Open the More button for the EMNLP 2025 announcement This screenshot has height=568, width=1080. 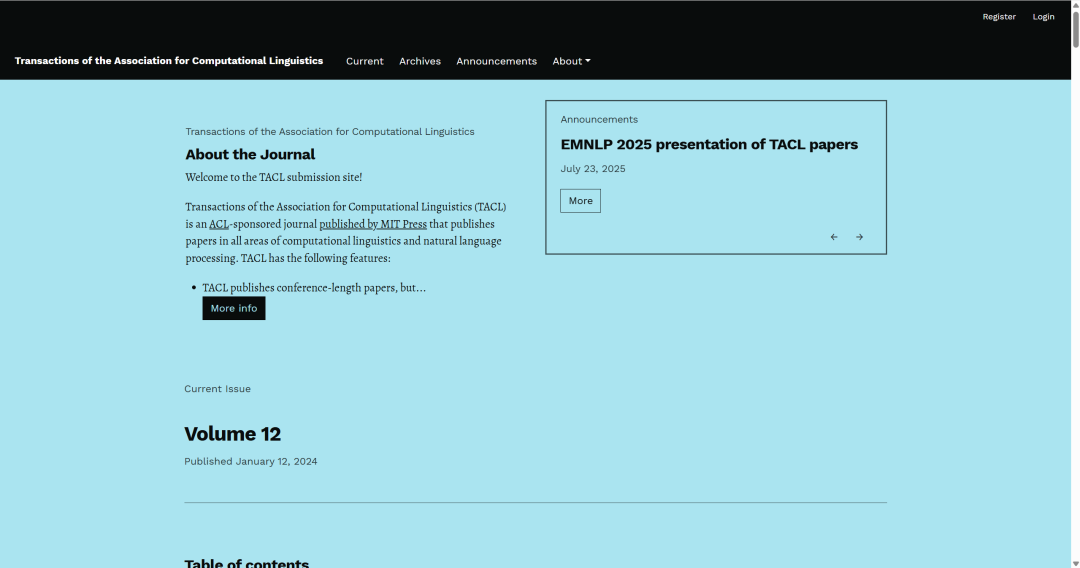(581, 201)
